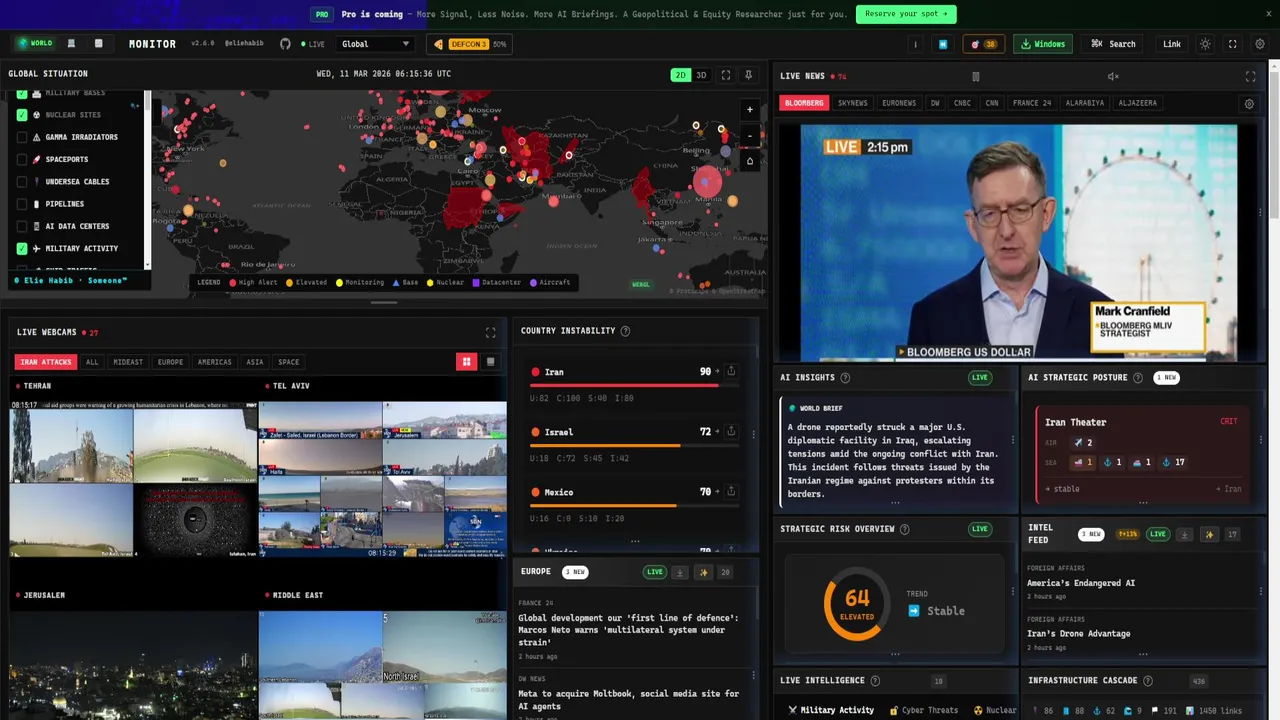
Task: Enable Pipelines layer checkbox
Action: point(22,204)
